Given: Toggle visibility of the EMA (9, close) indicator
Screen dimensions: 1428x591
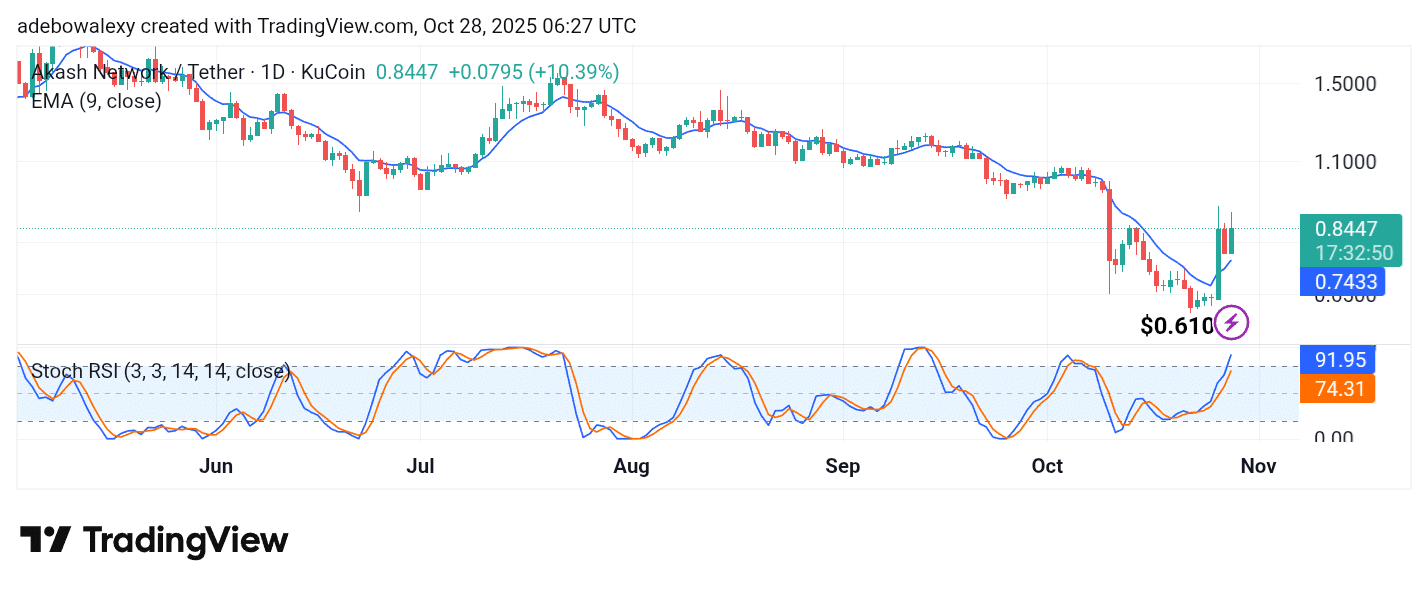Looking at the screenshot, I should pyautogui.click(x=94, y=101).
